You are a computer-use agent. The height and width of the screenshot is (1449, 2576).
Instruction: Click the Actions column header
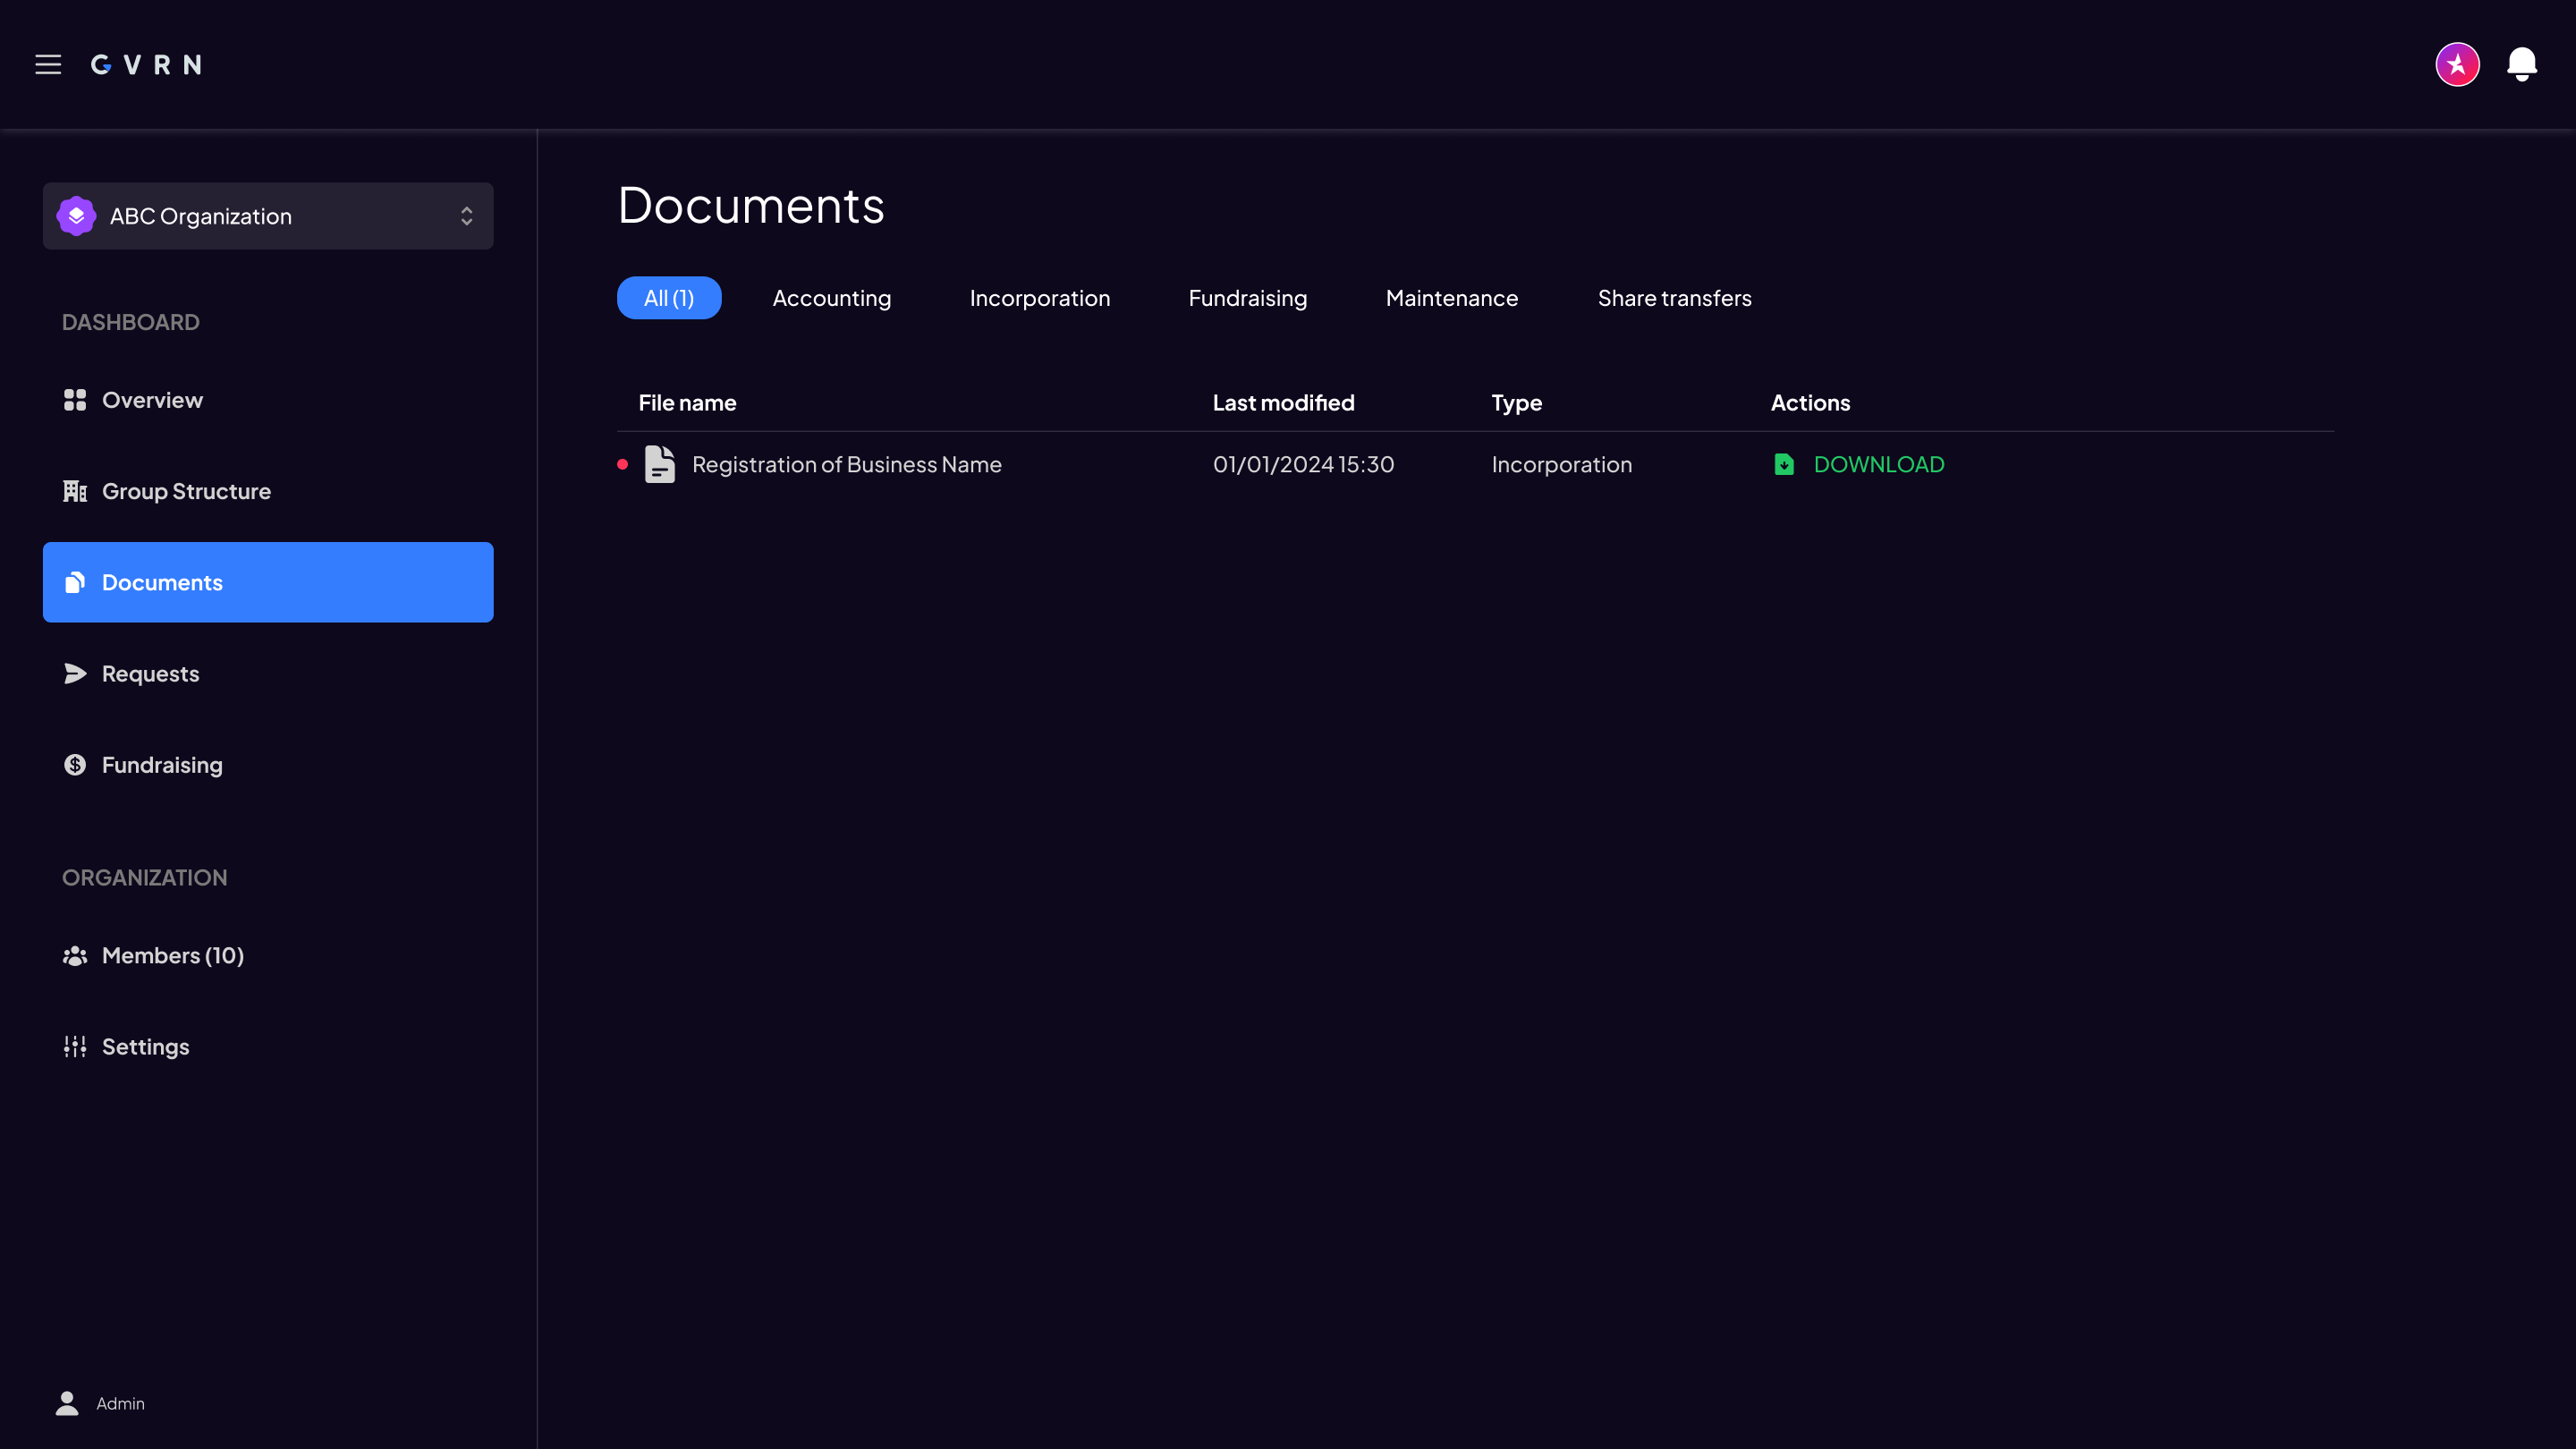point(1811,403)
